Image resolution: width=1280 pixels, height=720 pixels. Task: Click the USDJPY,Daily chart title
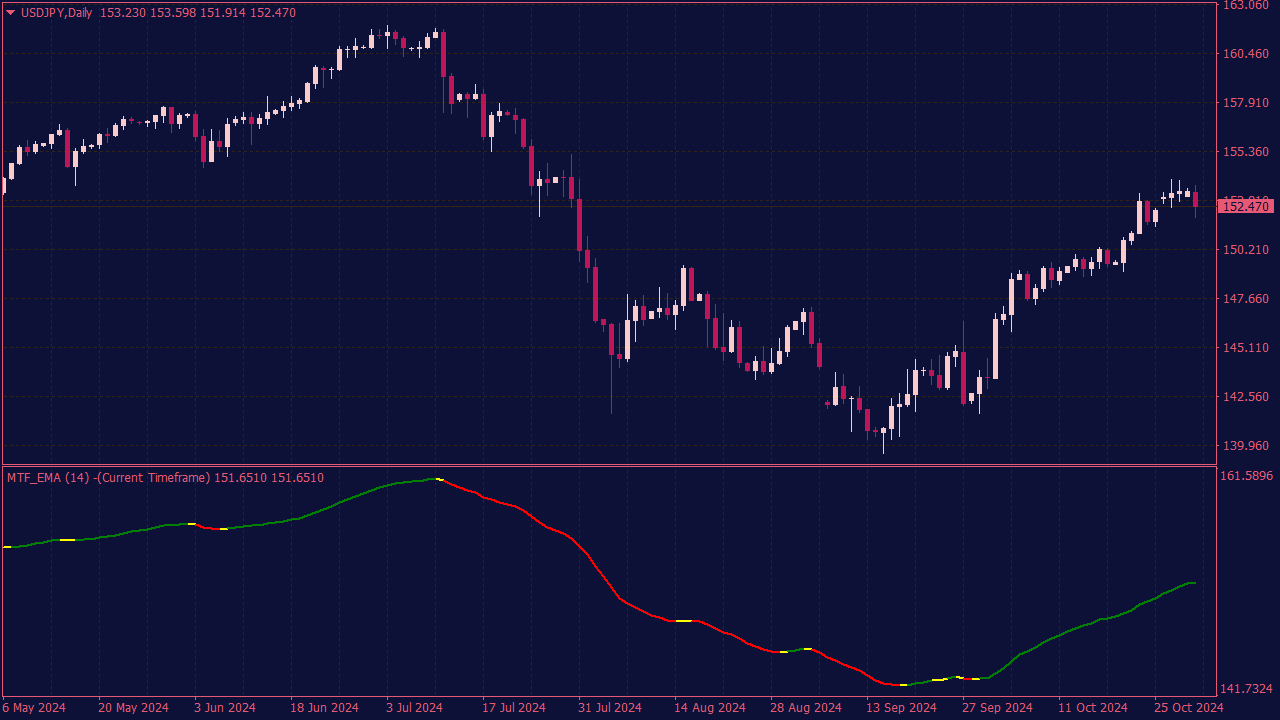click(57, 12)
